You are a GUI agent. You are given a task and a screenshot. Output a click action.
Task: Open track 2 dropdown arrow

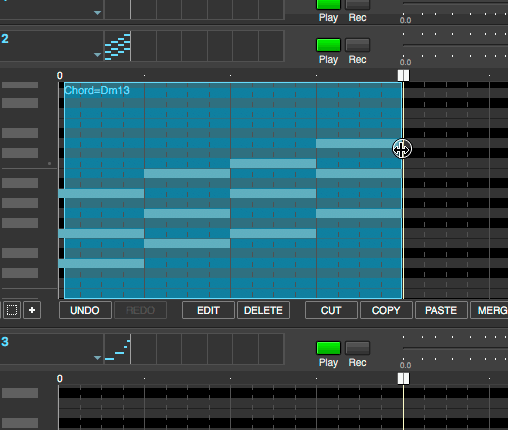point(97,54)
